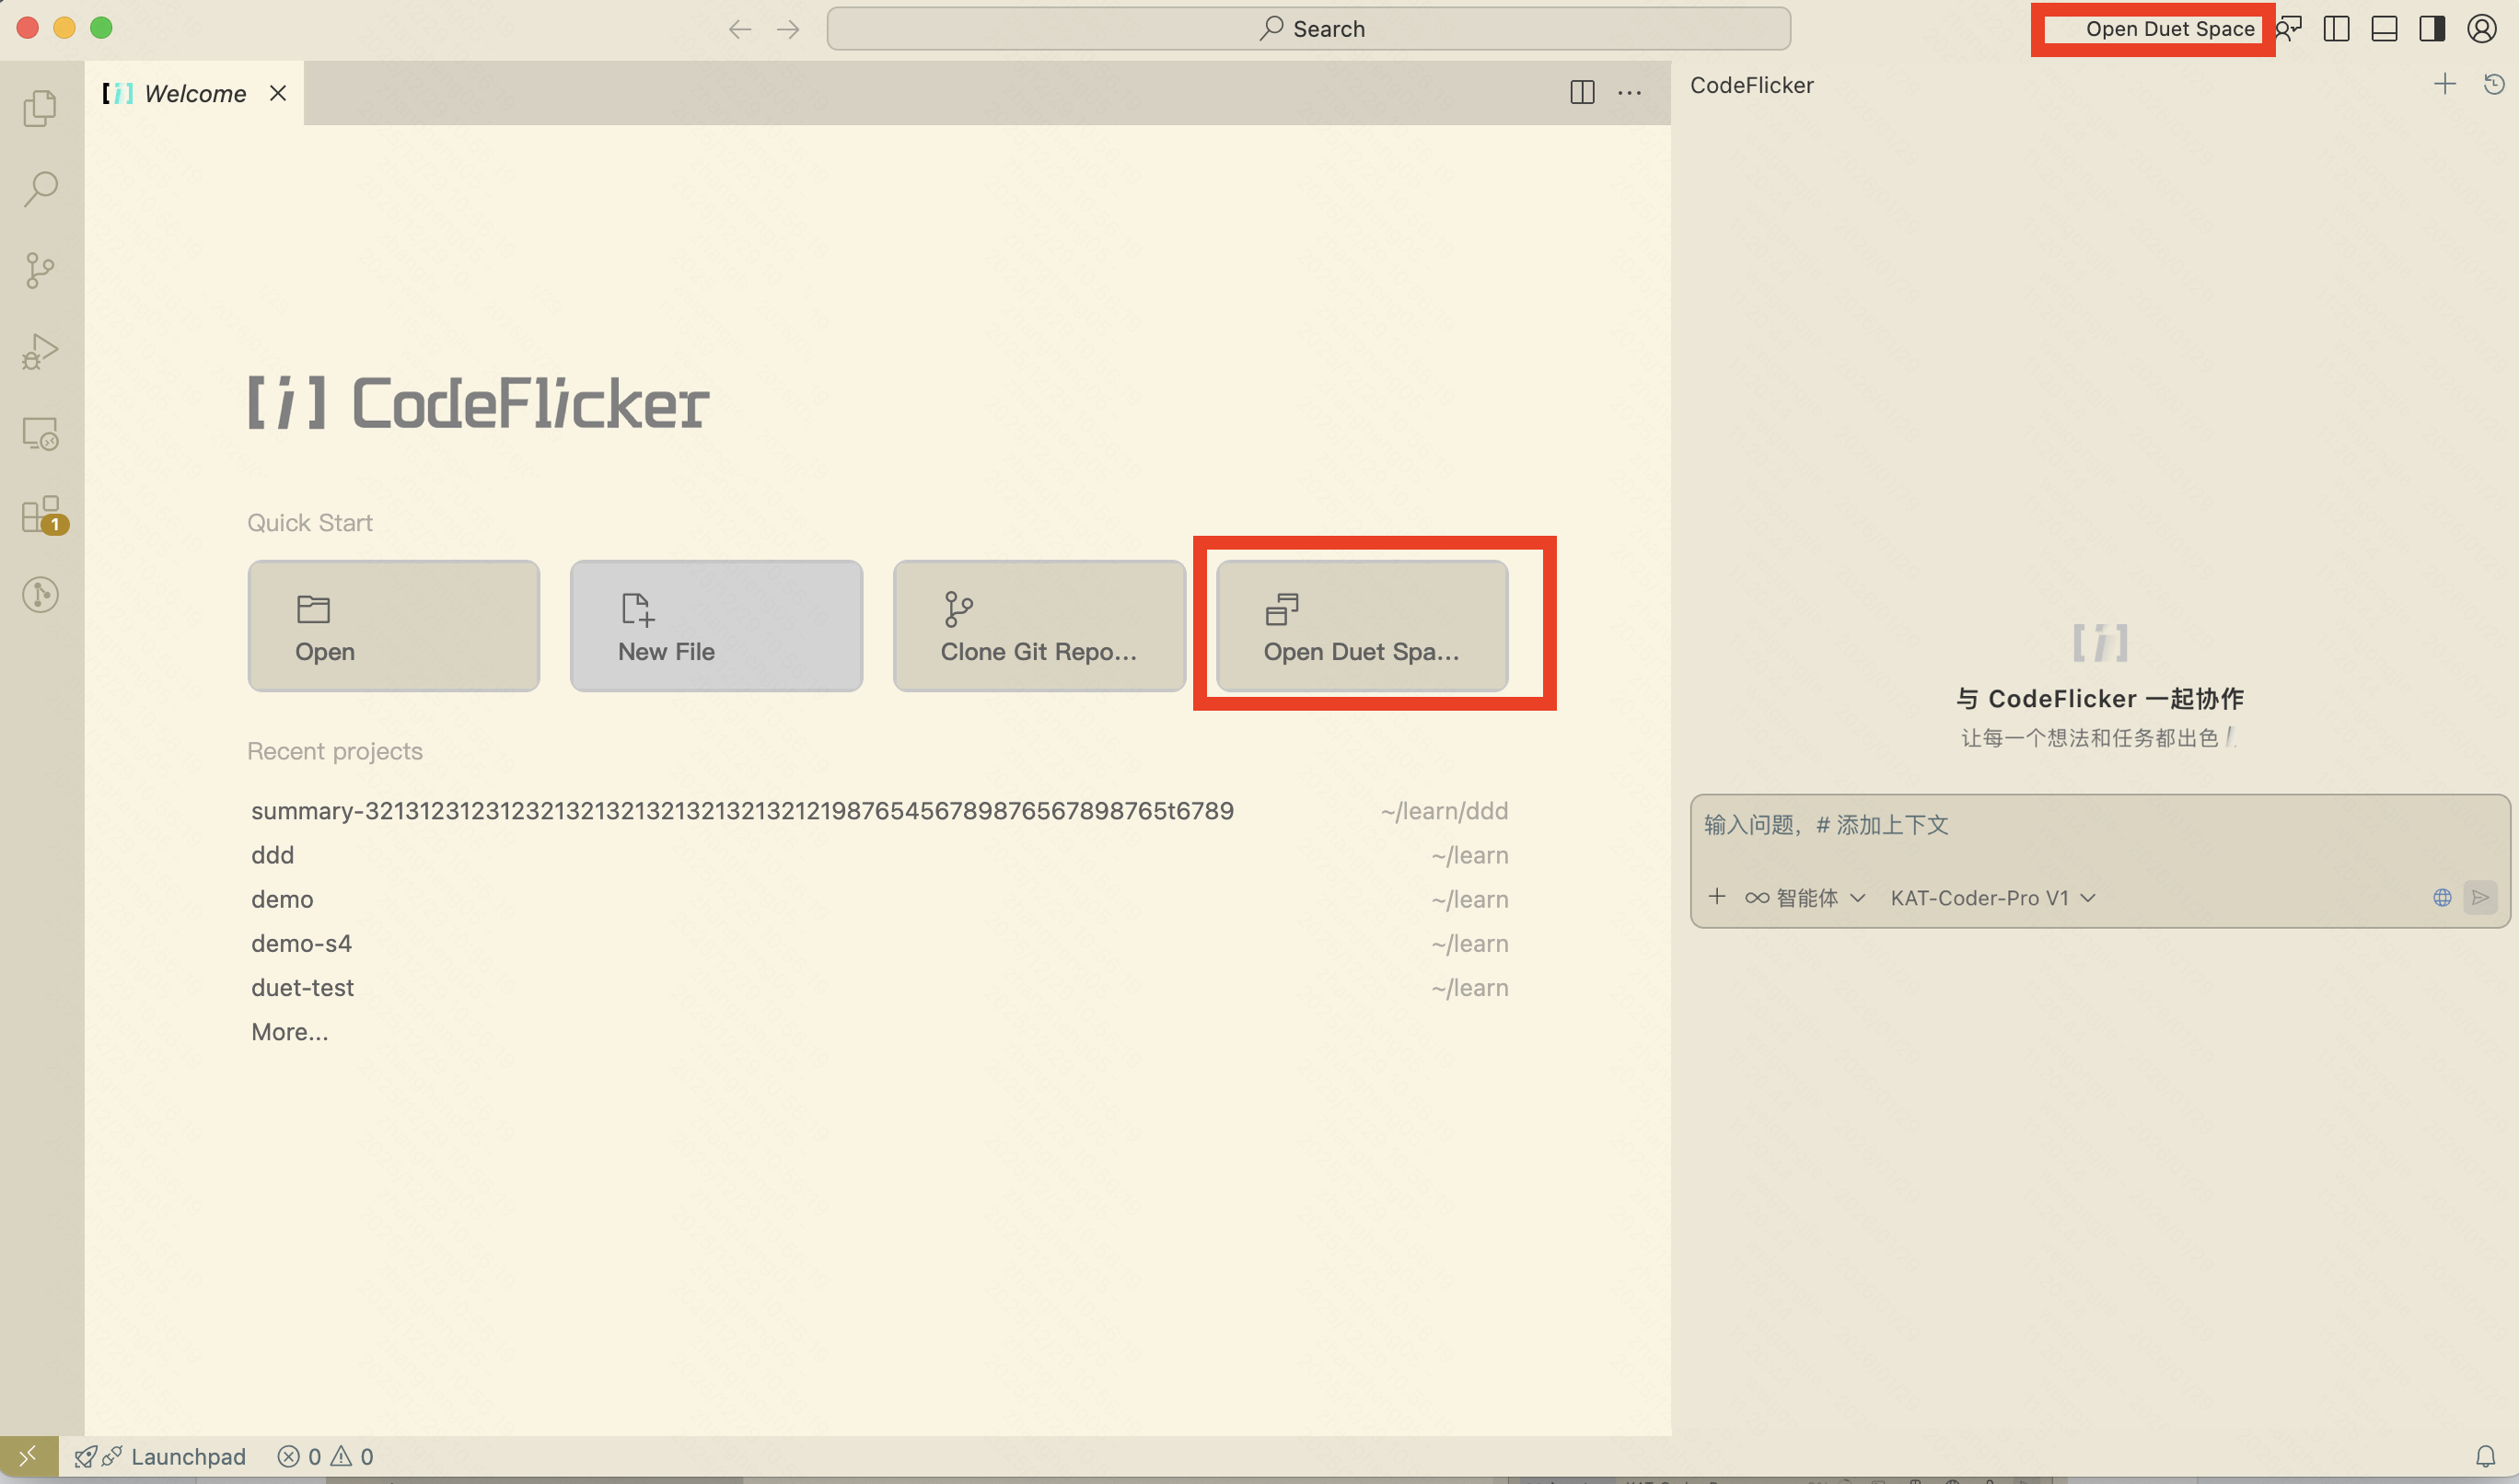This screenshot has height=1484, width=2519.
Task: Open the Extensions view with badge
Action: tap(40, 514)
